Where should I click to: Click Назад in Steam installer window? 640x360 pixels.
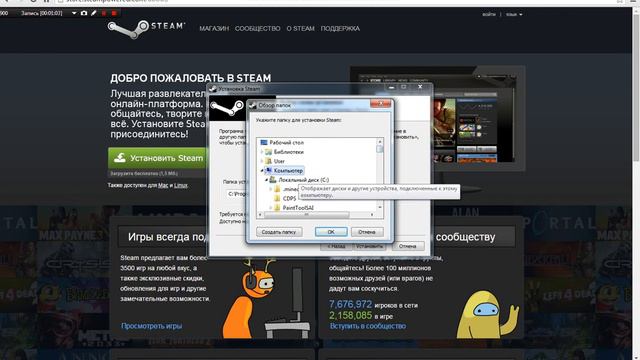[336, 247]
